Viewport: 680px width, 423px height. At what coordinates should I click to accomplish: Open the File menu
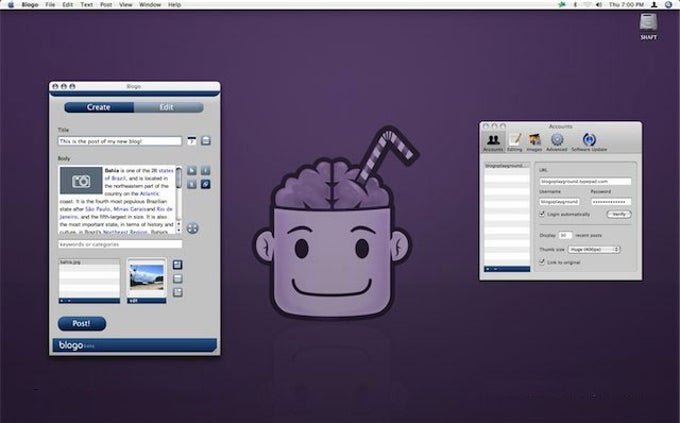(50, 5)
